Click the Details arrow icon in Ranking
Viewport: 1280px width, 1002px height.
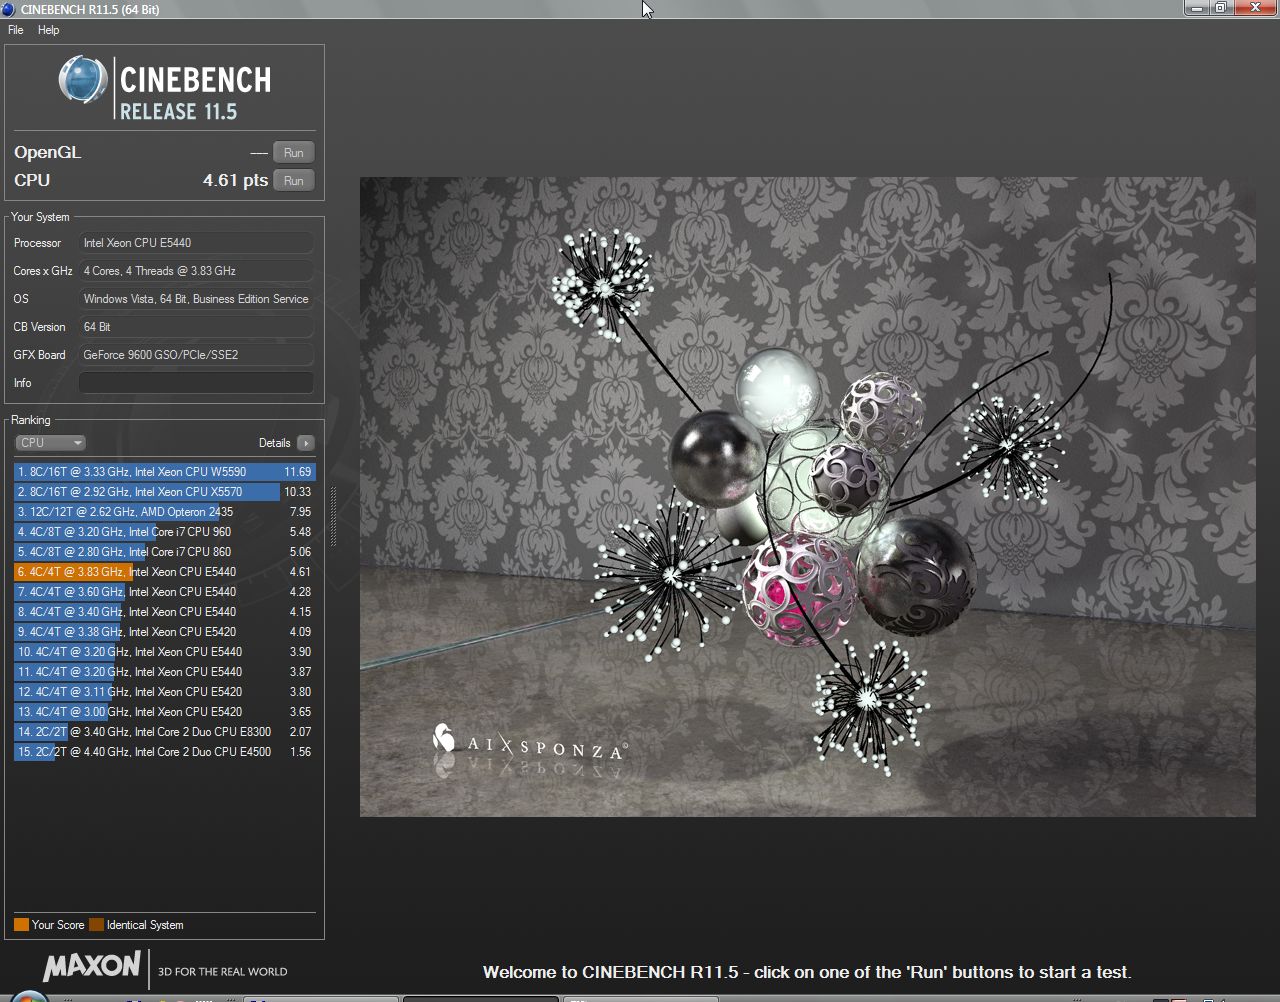(306, 443)
